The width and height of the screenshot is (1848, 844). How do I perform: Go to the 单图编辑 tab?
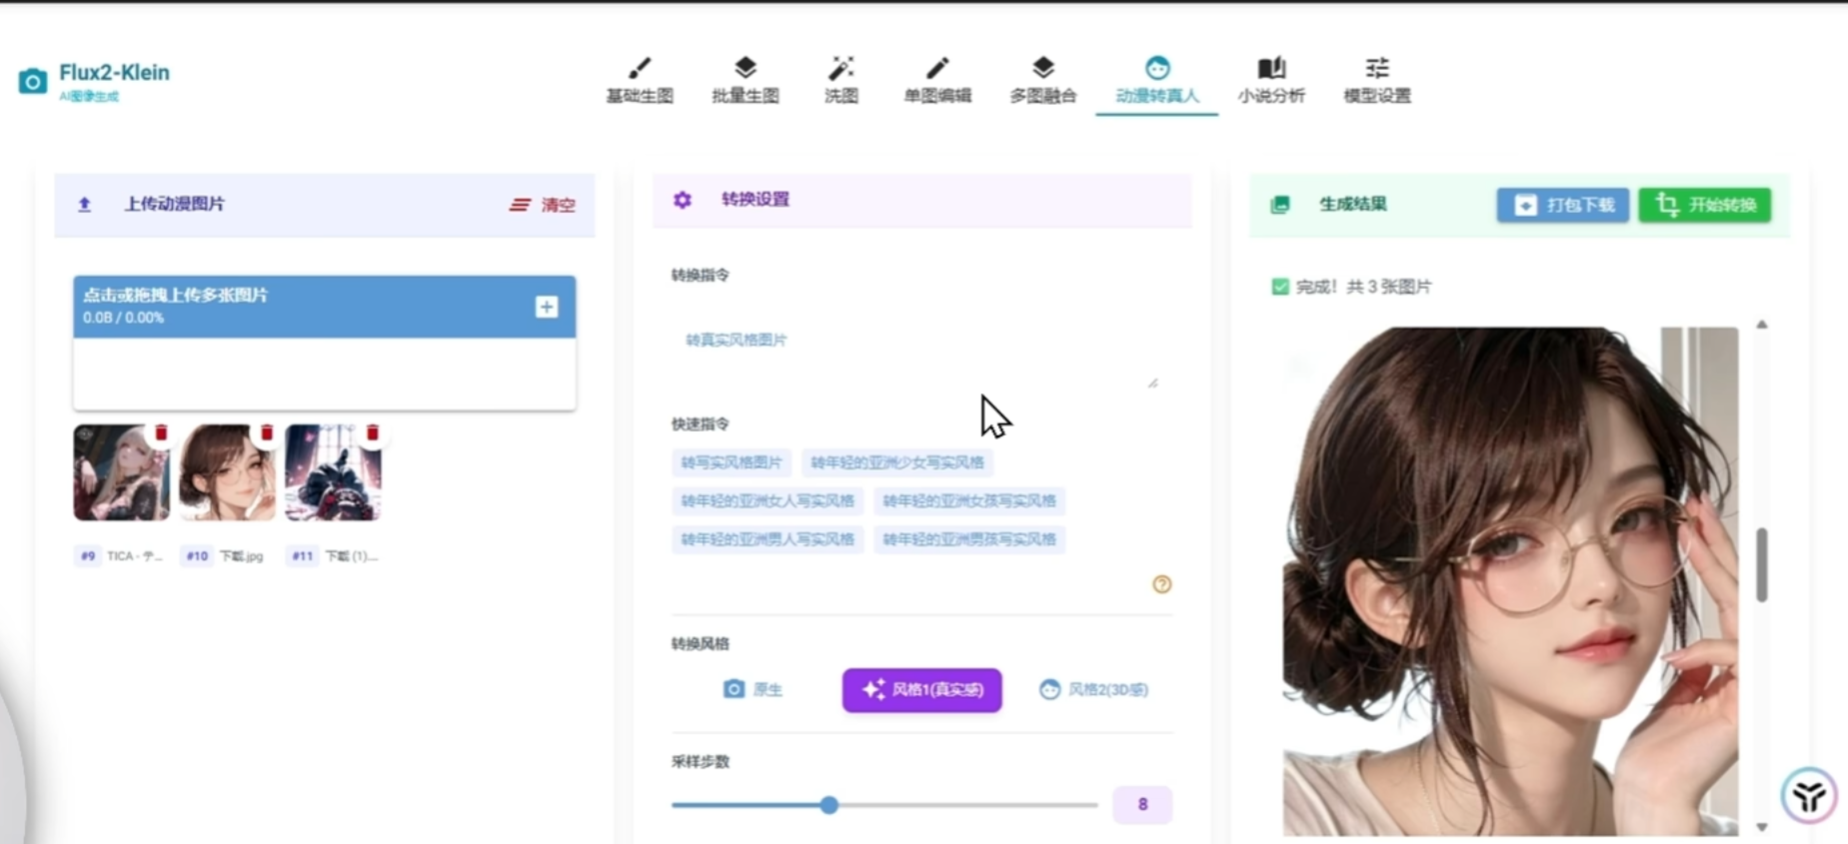click(937, 80)
